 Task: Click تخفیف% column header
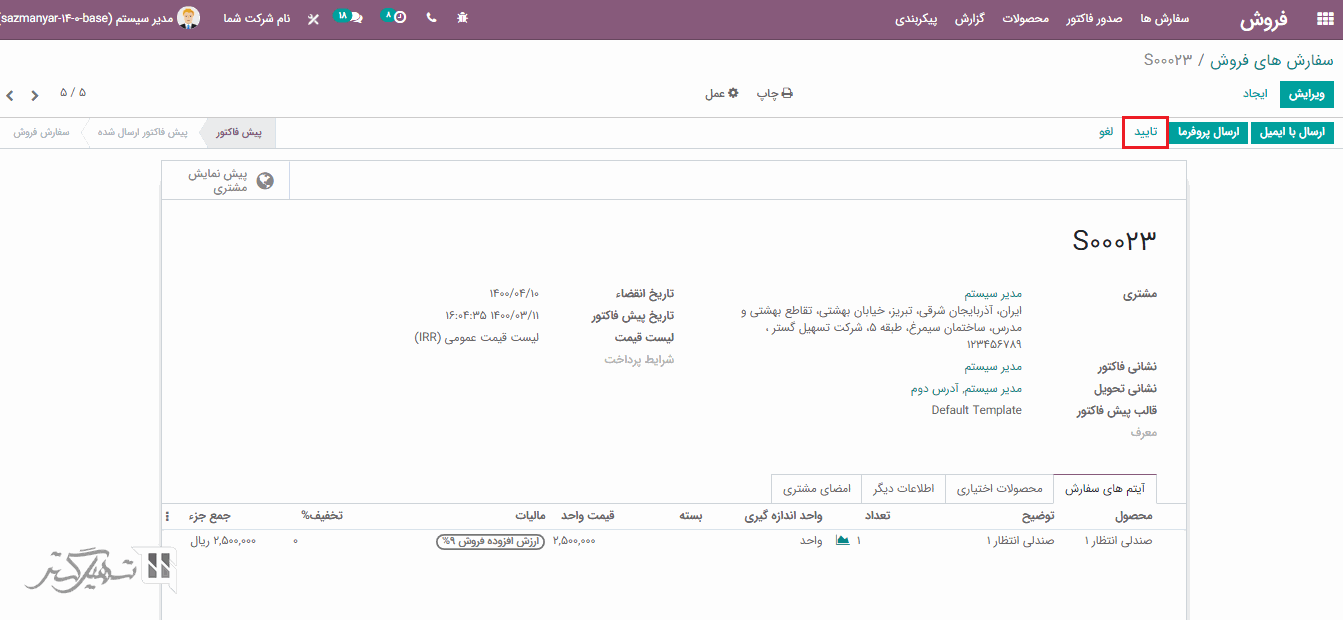322,516
